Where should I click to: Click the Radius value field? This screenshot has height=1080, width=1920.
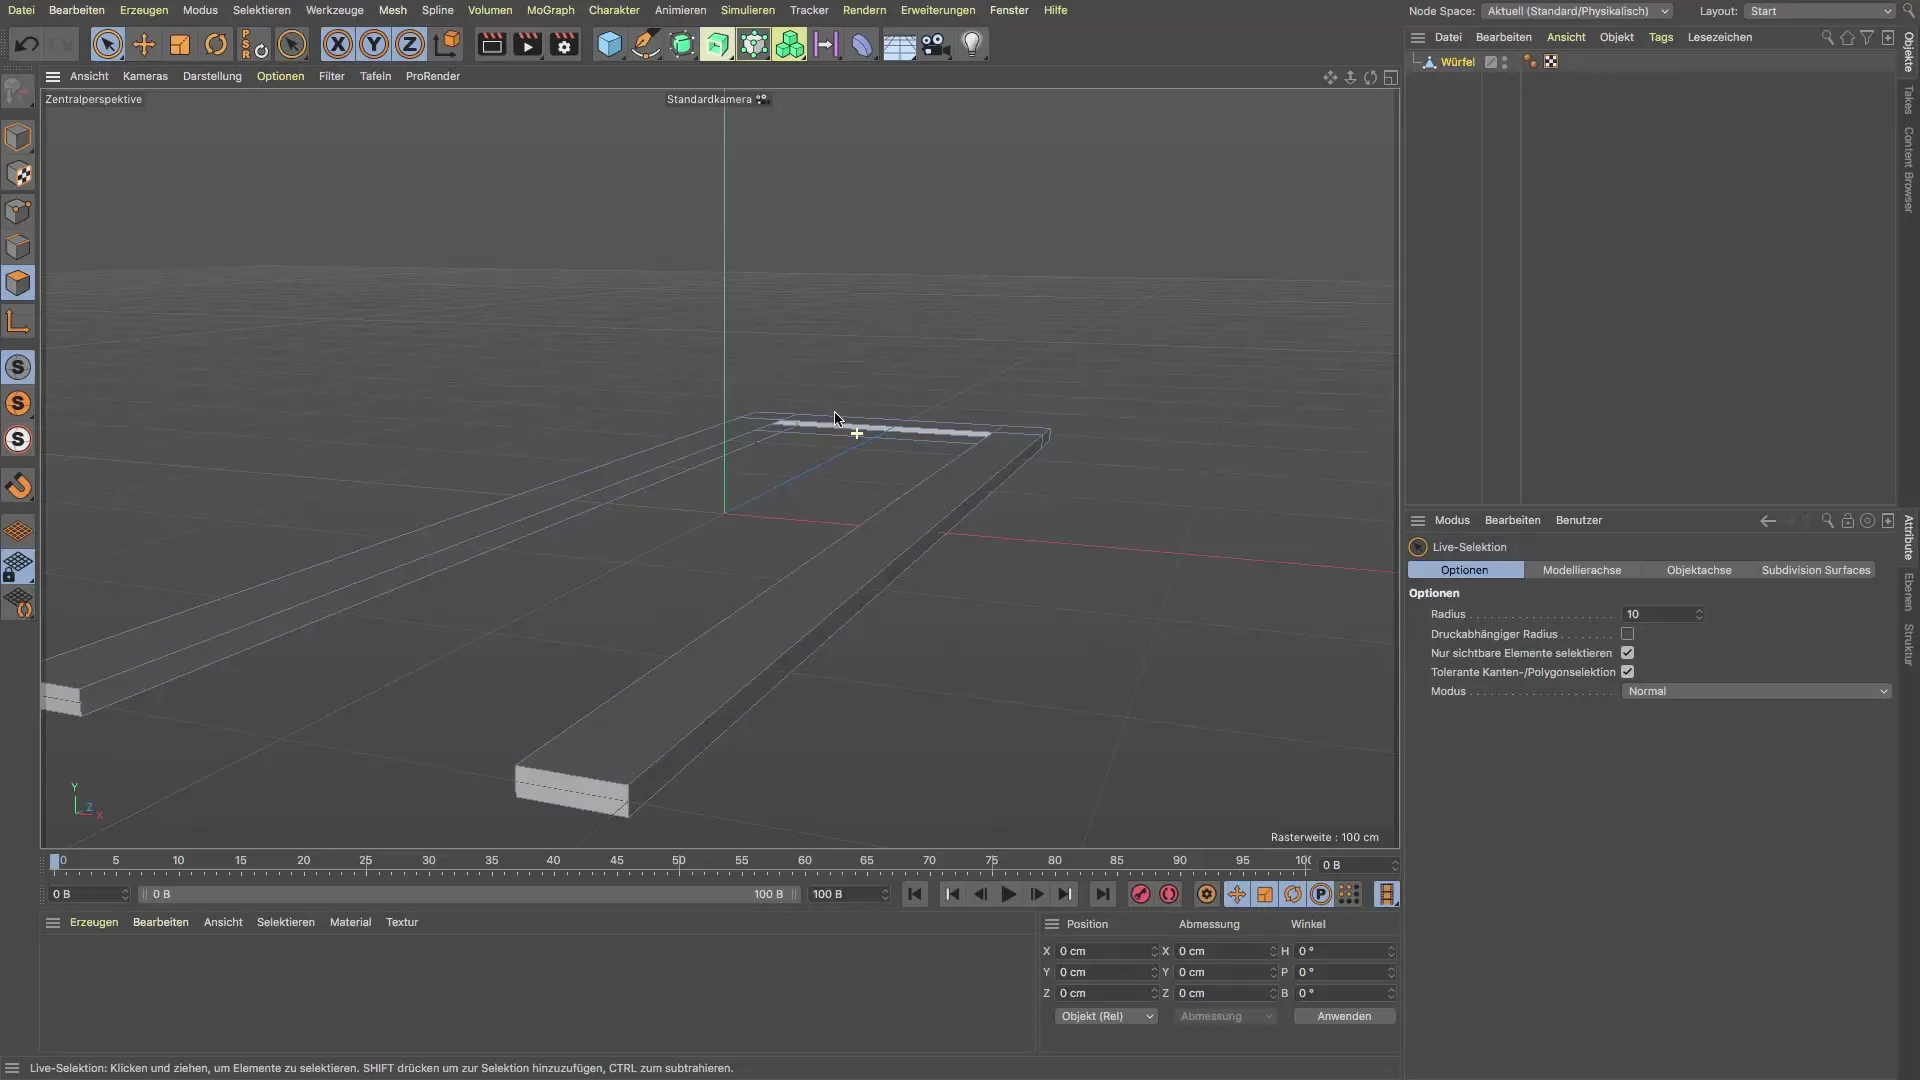pos(1657,614)
